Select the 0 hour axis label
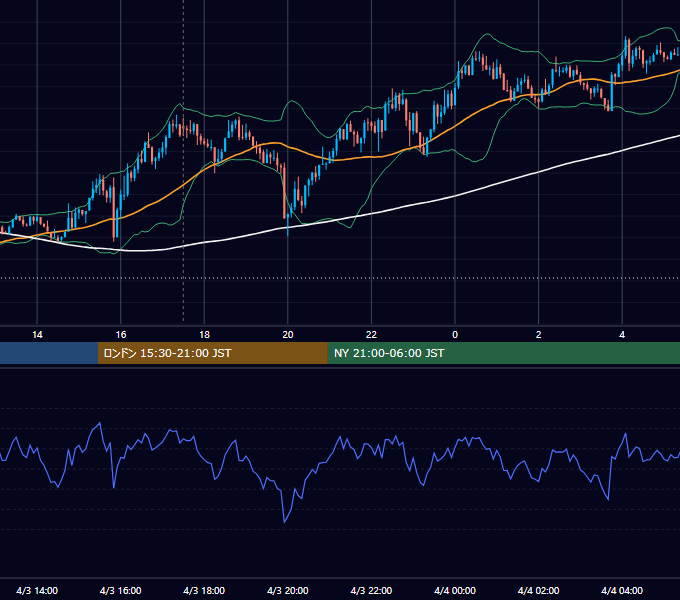The width and height of the screenshot is (680, 600). (x=455, y=335)
